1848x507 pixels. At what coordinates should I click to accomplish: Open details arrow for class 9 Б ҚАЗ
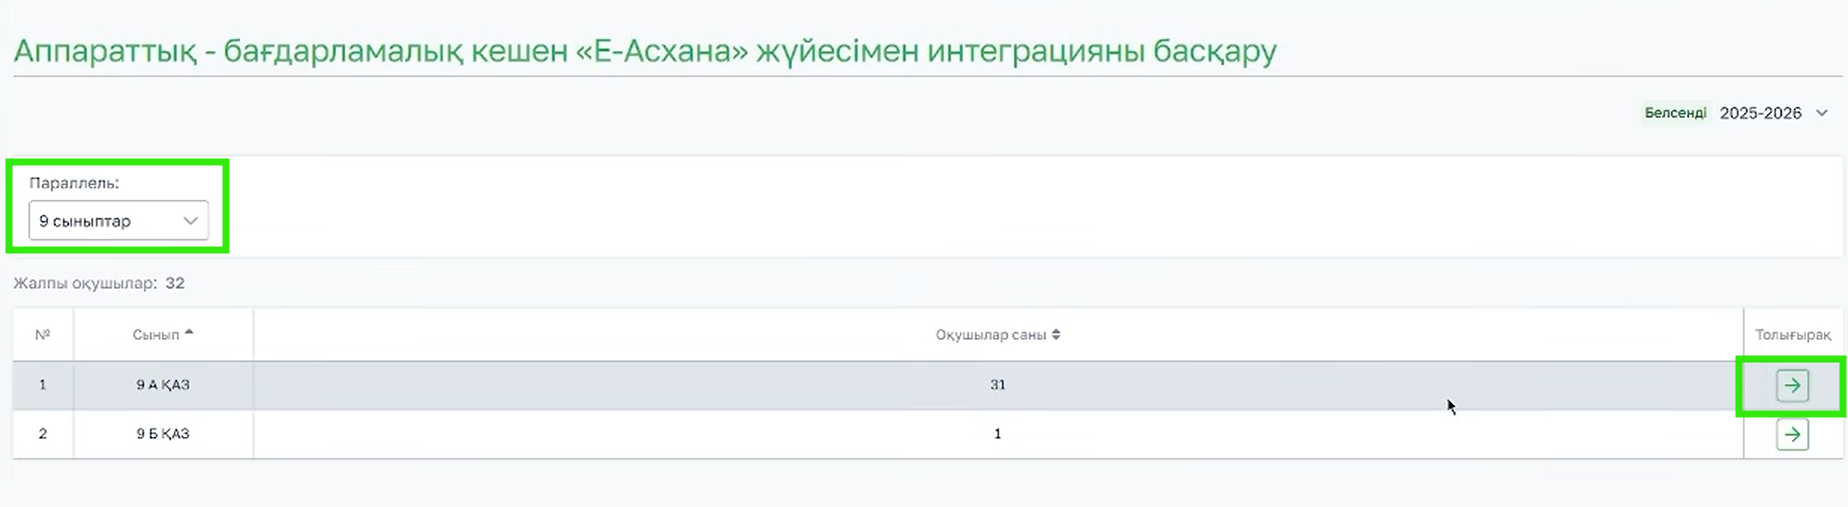pyautogui.click(x=1792, y=434)
